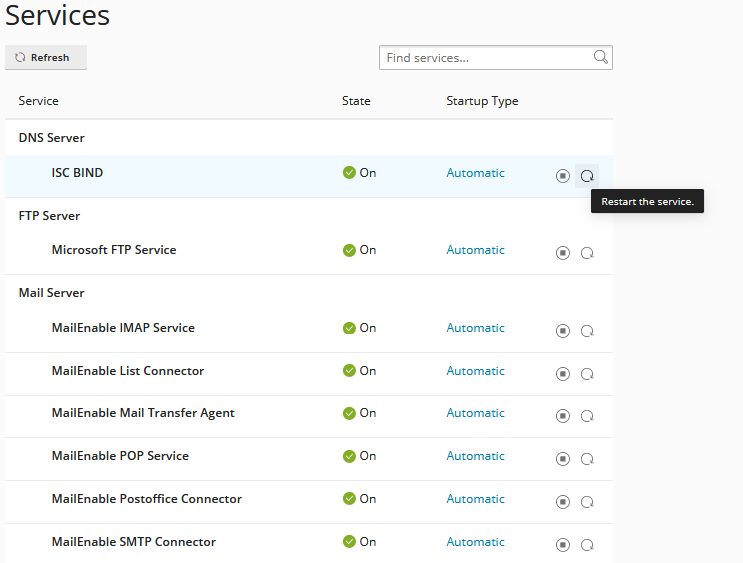Click the Startup Type column header

coord(482,101)
